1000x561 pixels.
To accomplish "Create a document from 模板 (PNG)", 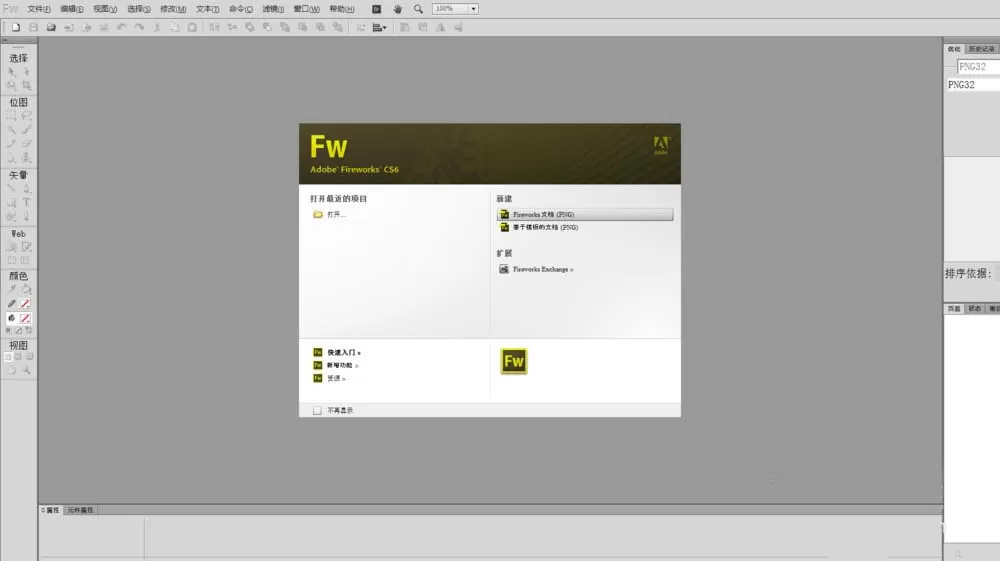I will click(539, 227).
